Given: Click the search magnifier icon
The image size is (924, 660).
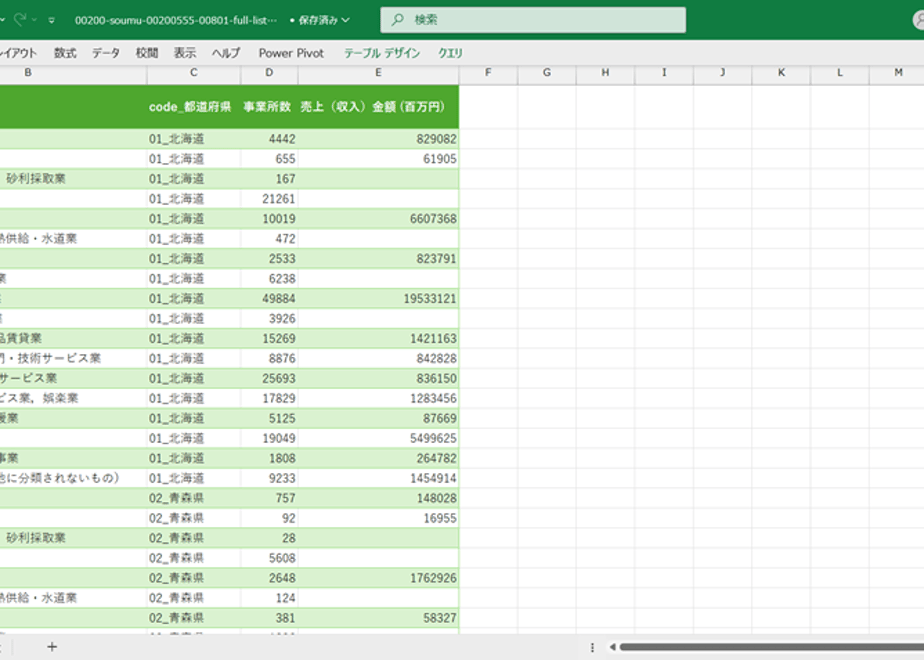Looking at the screenshot, I should 398,19.
